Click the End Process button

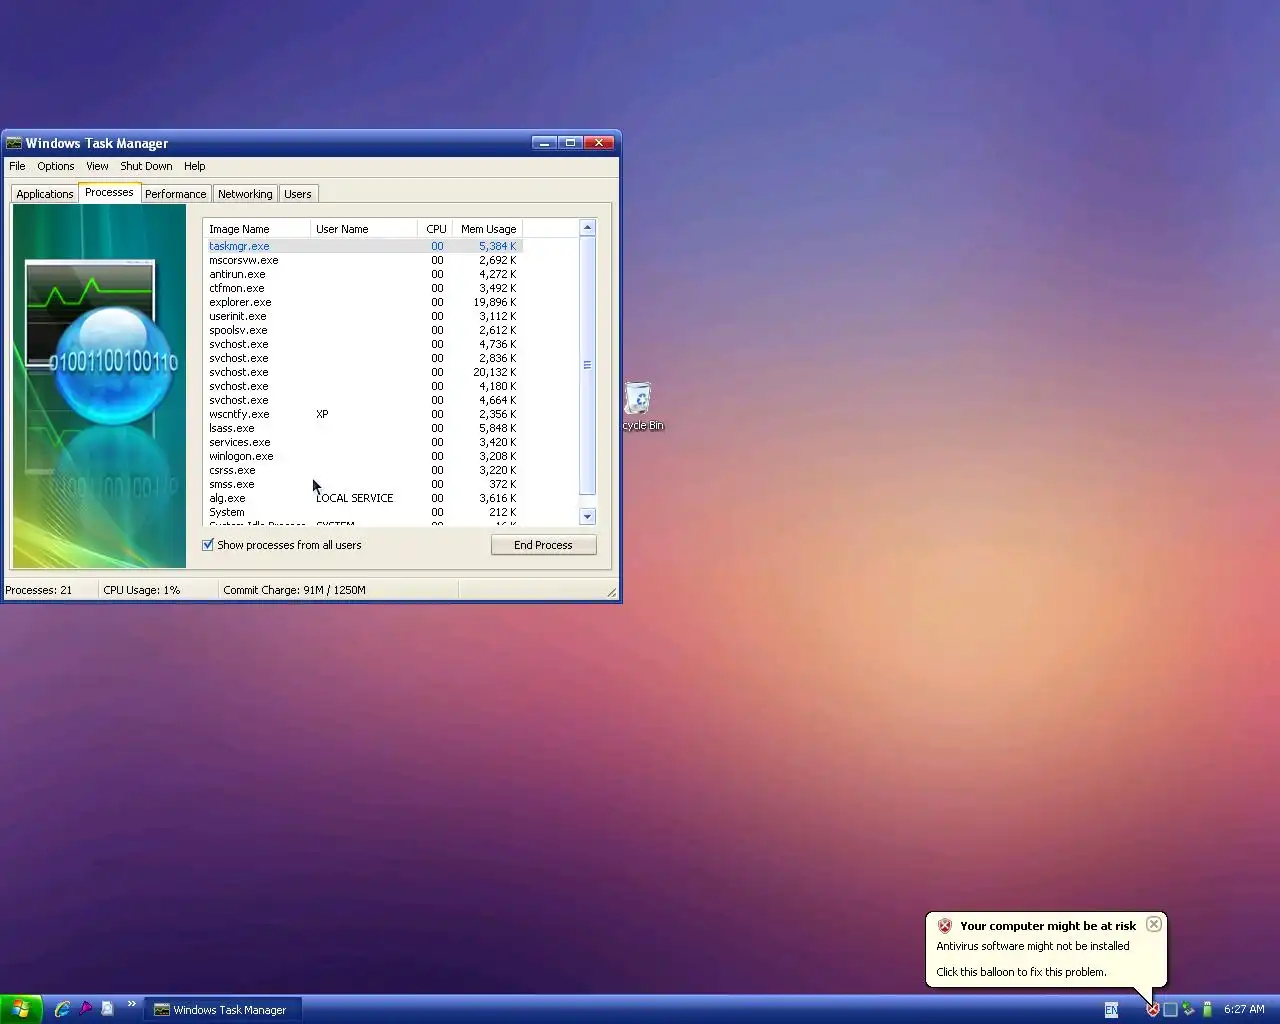(544, 545)
